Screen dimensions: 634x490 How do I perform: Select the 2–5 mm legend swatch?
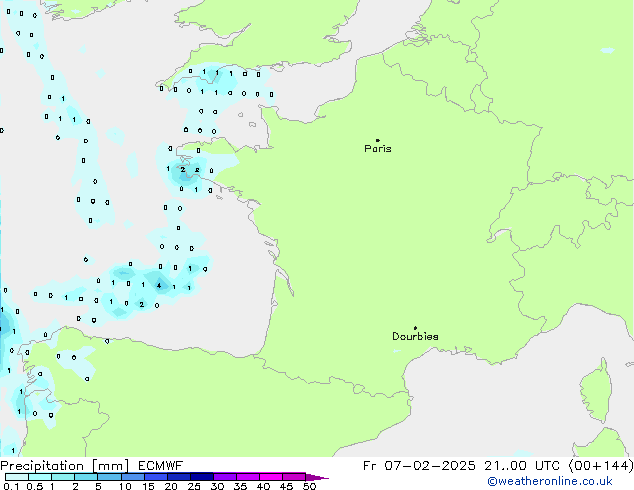click(x=86, y=477)
